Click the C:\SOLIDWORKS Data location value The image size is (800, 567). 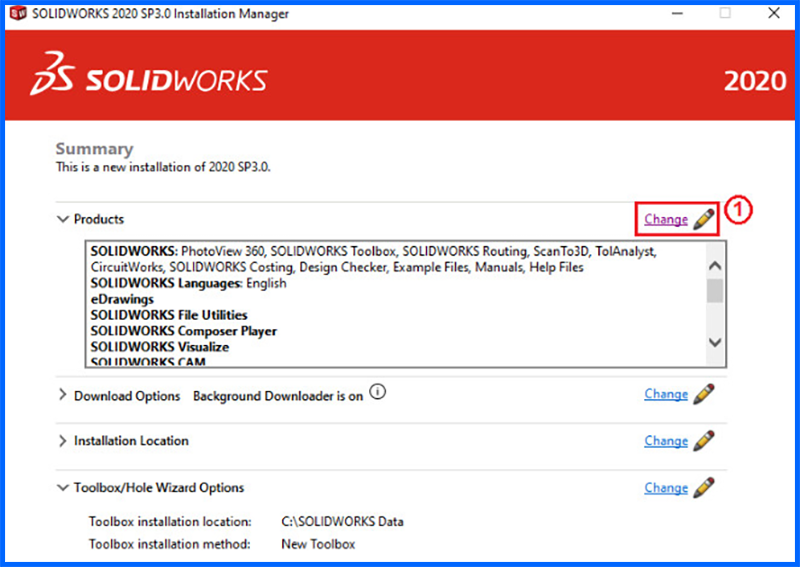coord(342,522)
